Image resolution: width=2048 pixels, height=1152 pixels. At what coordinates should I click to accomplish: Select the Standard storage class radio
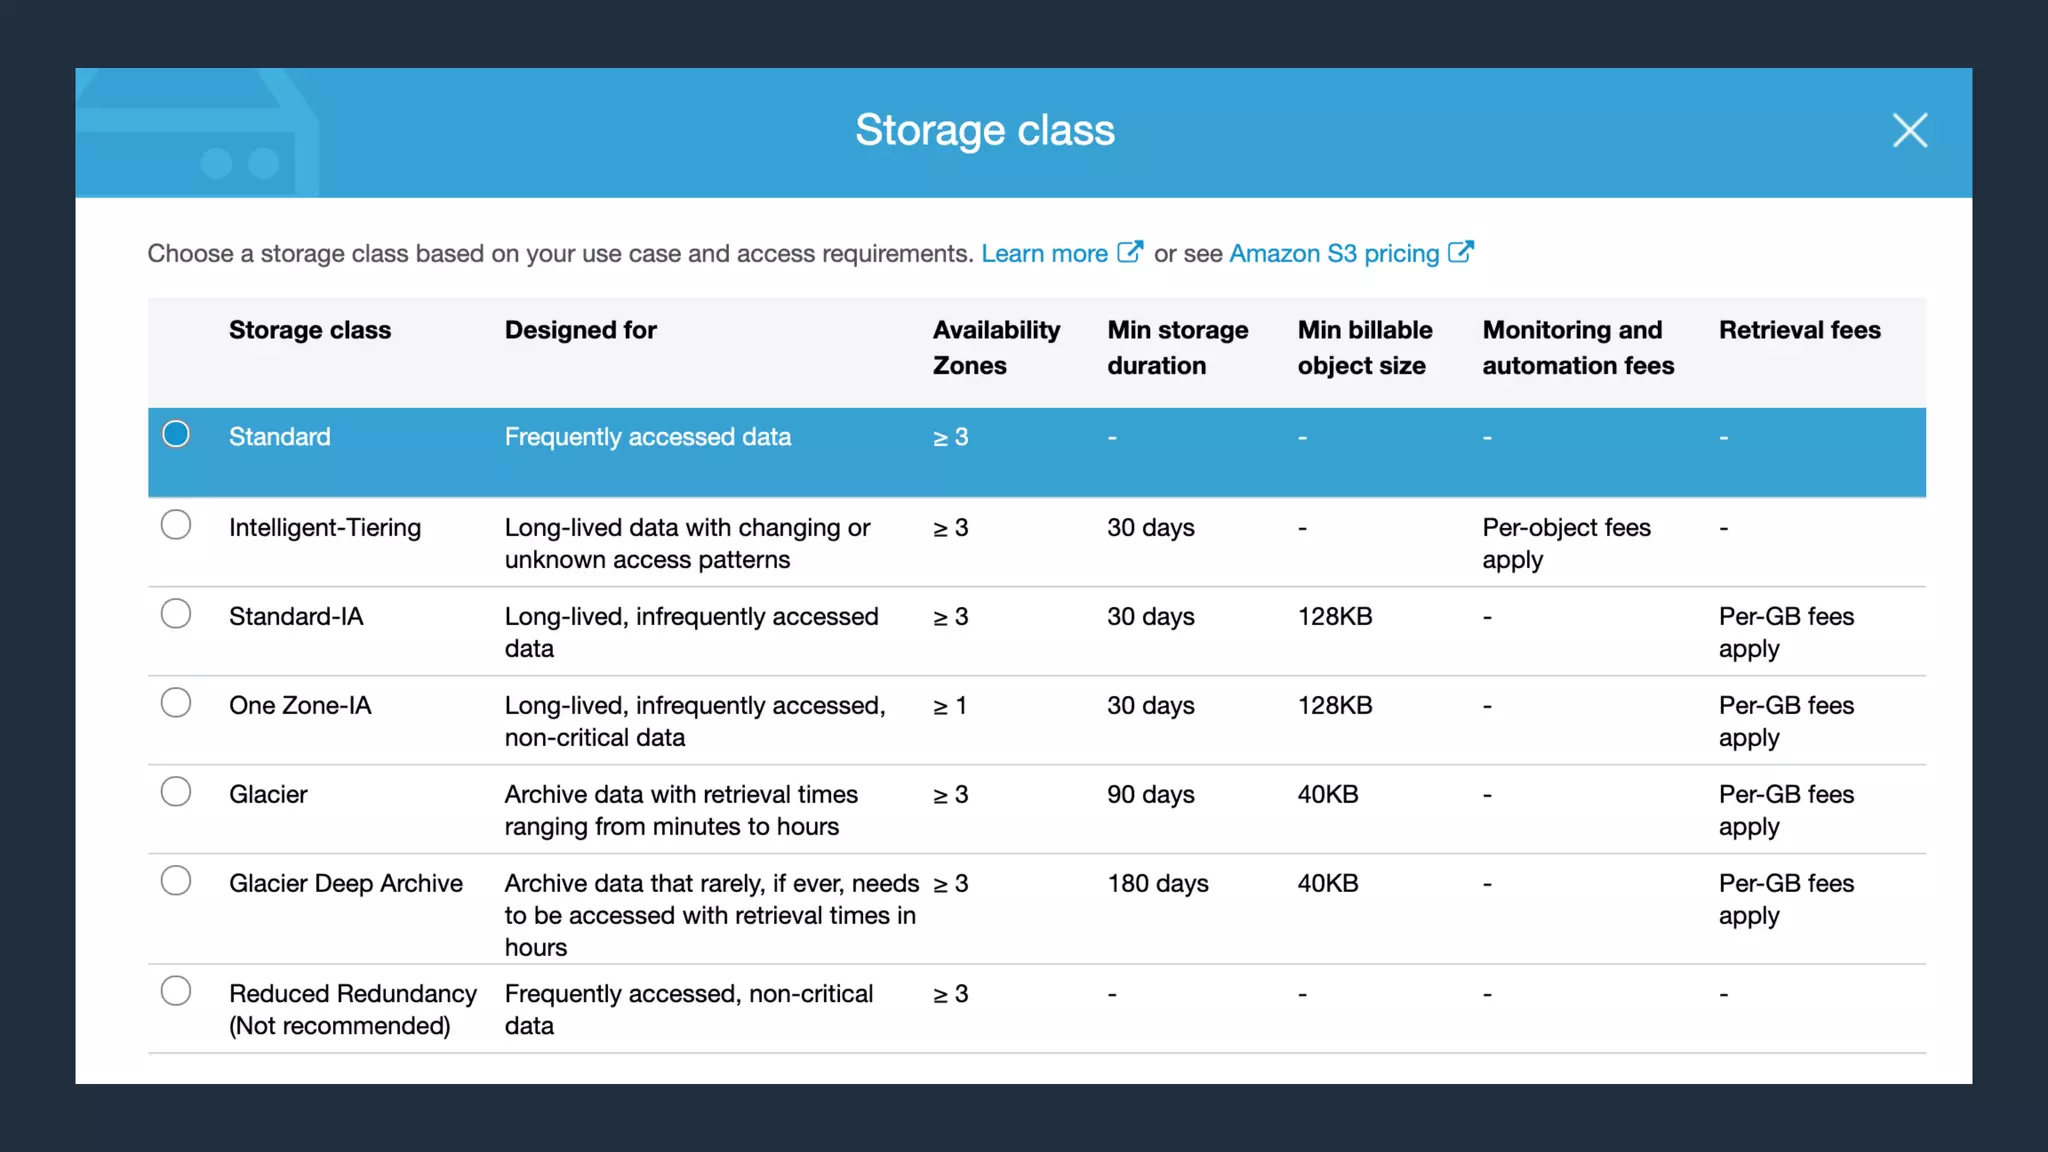(x=176, y=434)
